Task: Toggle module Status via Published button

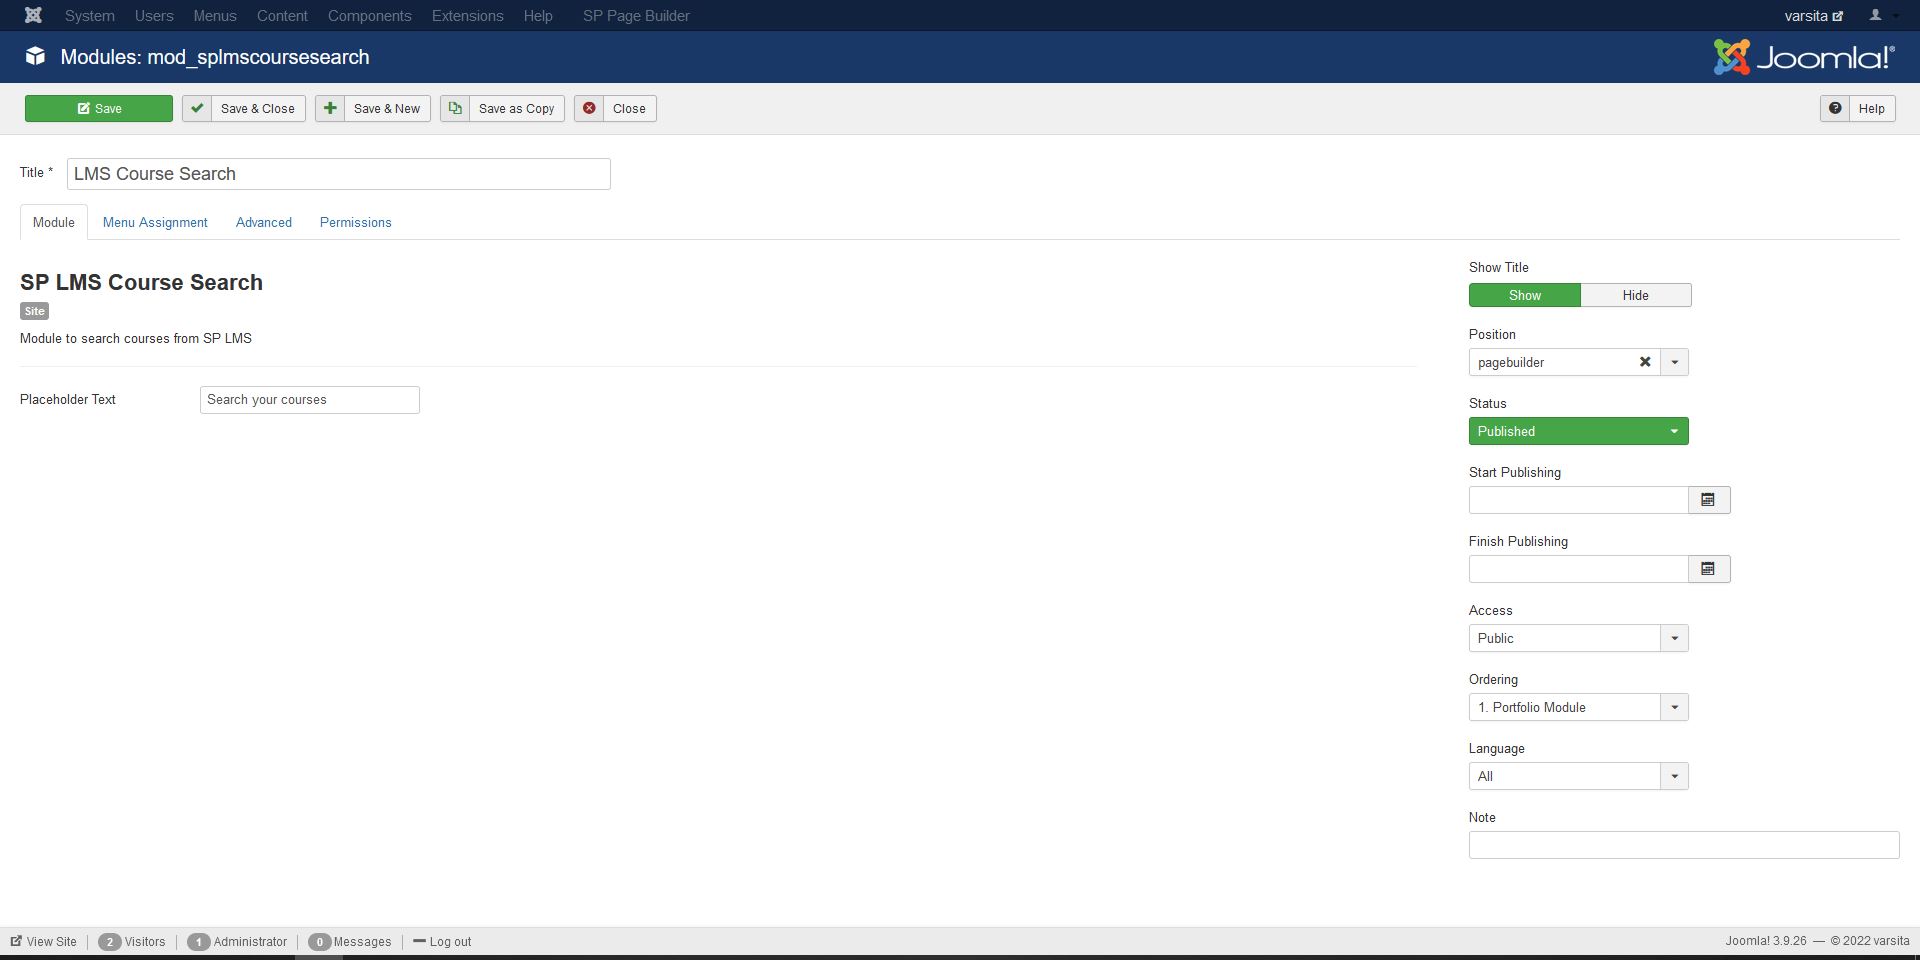Action: click(1578, 431)
